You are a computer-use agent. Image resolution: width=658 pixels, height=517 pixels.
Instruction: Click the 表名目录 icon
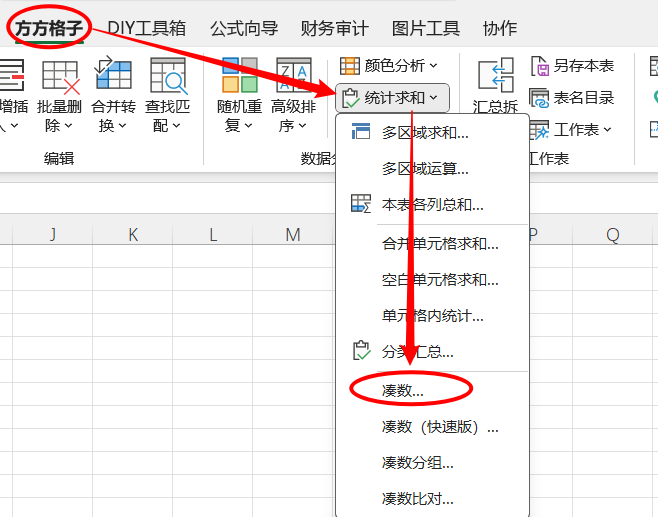tap(539, 98)
